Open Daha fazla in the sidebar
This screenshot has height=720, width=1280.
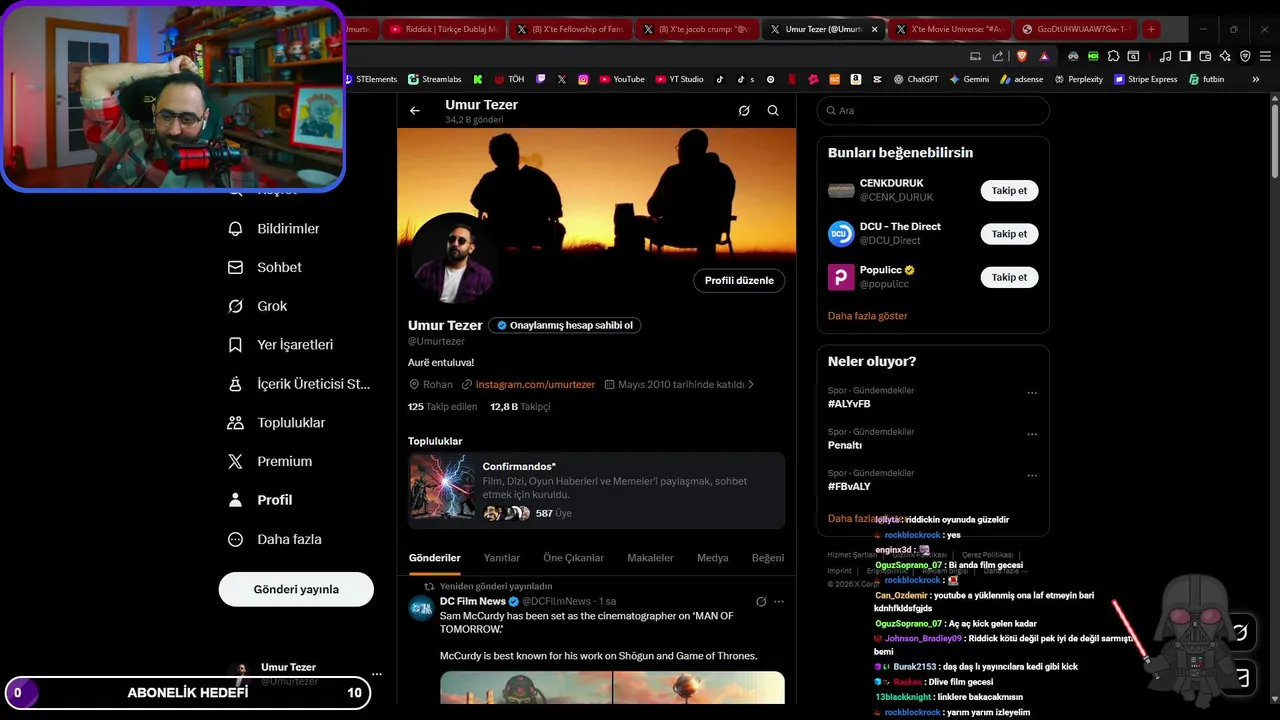coord(276,540)
